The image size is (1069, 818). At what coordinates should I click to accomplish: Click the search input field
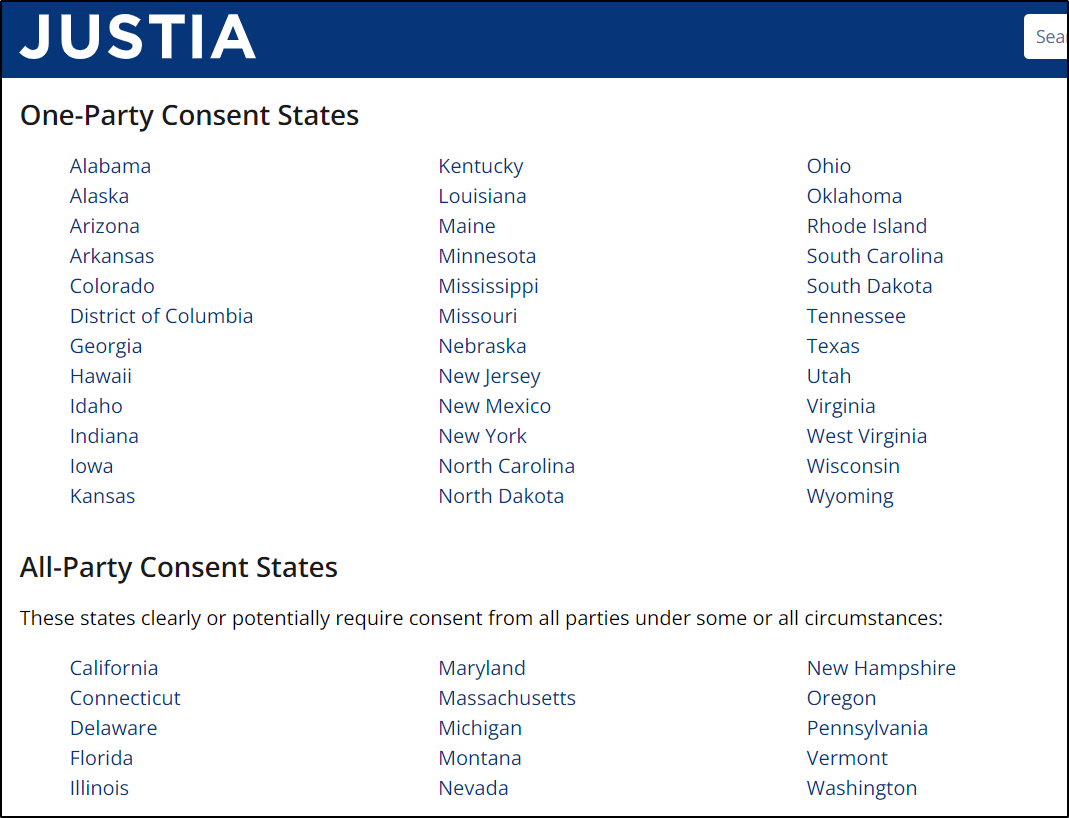coord(1046,37)
